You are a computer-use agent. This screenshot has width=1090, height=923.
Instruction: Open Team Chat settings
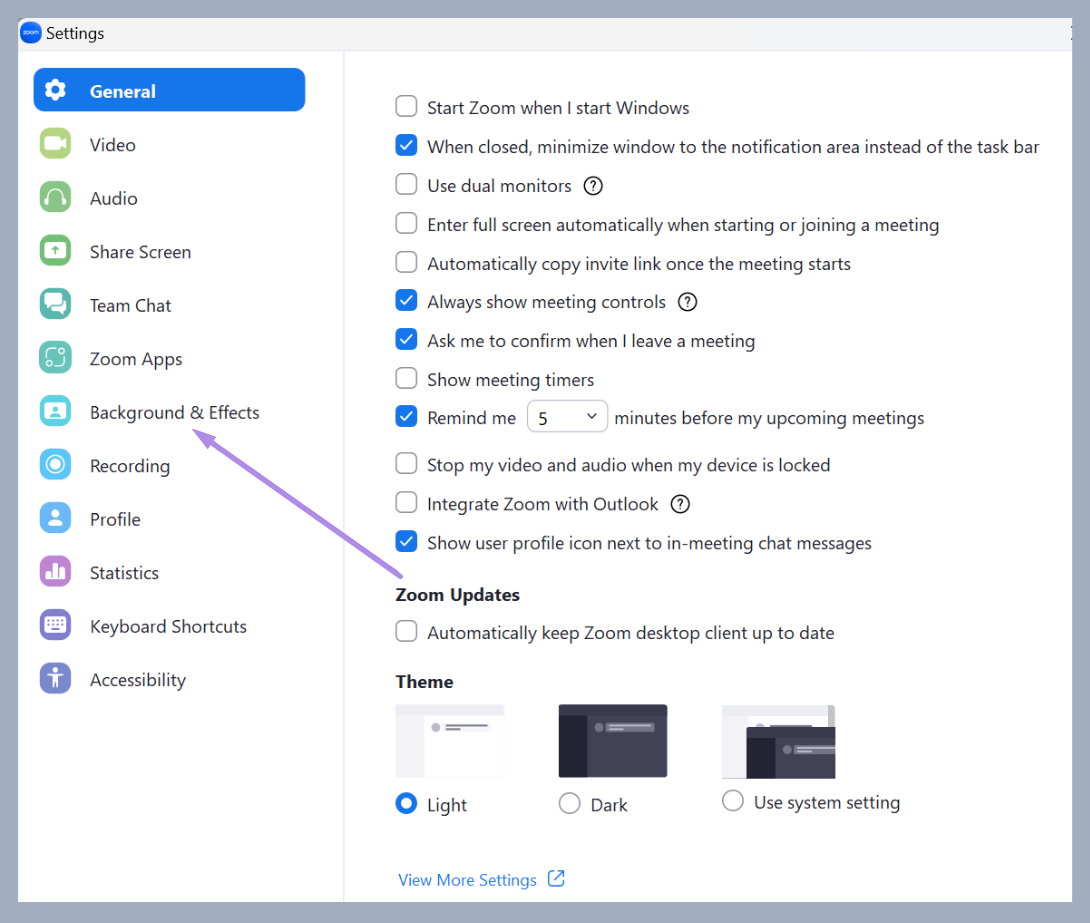169,304
